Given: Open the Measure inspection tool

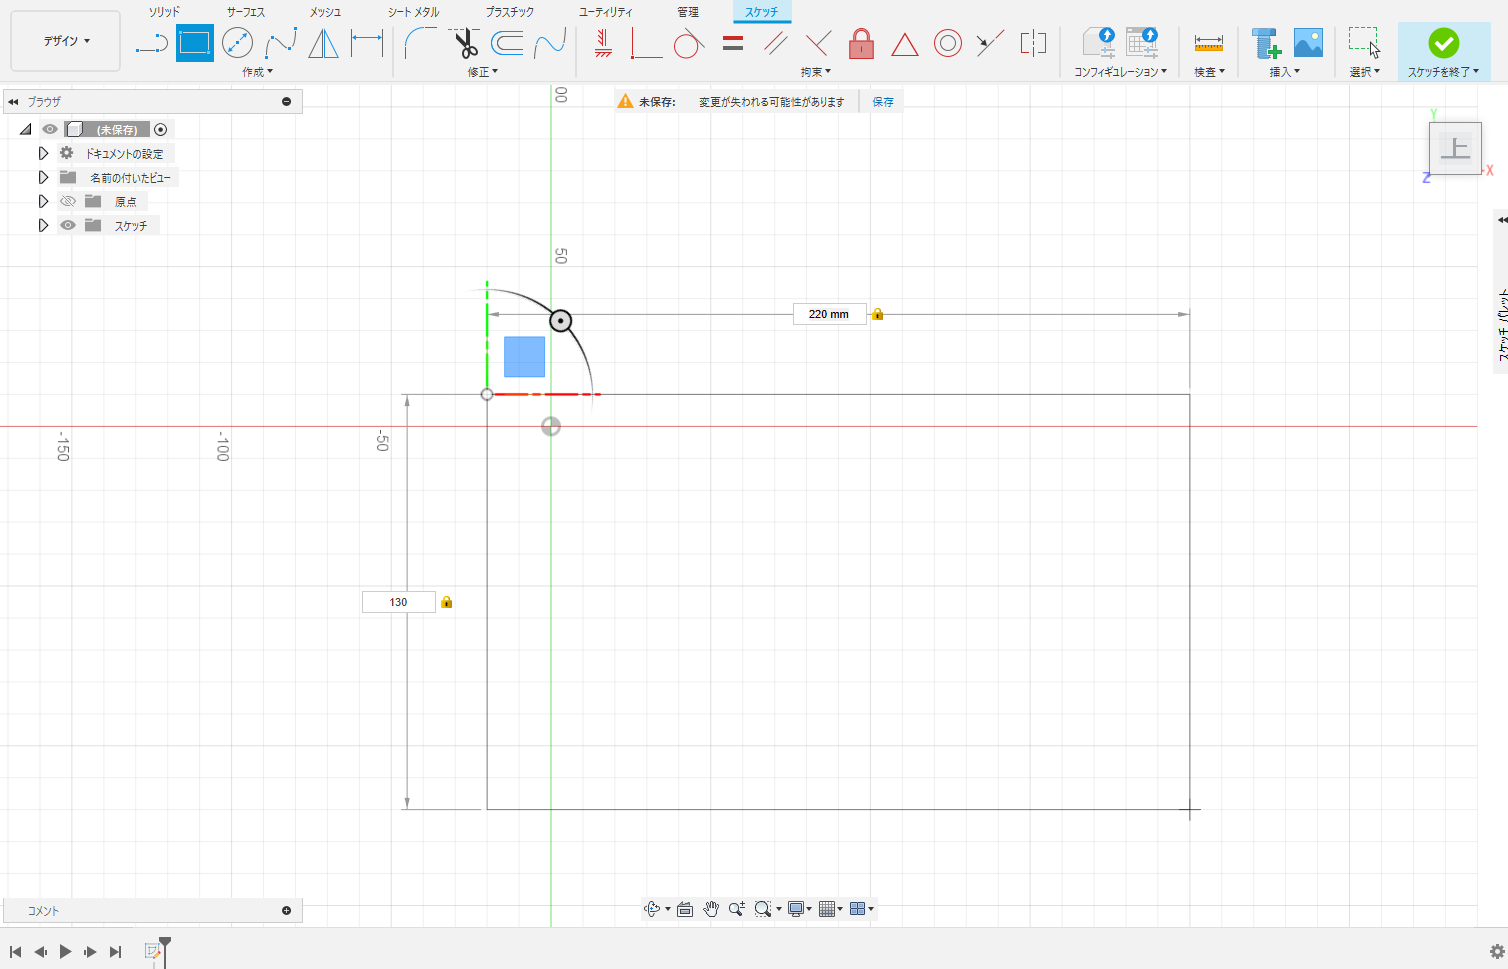Looking at the screenshot, I should [x=1209, y=43].
